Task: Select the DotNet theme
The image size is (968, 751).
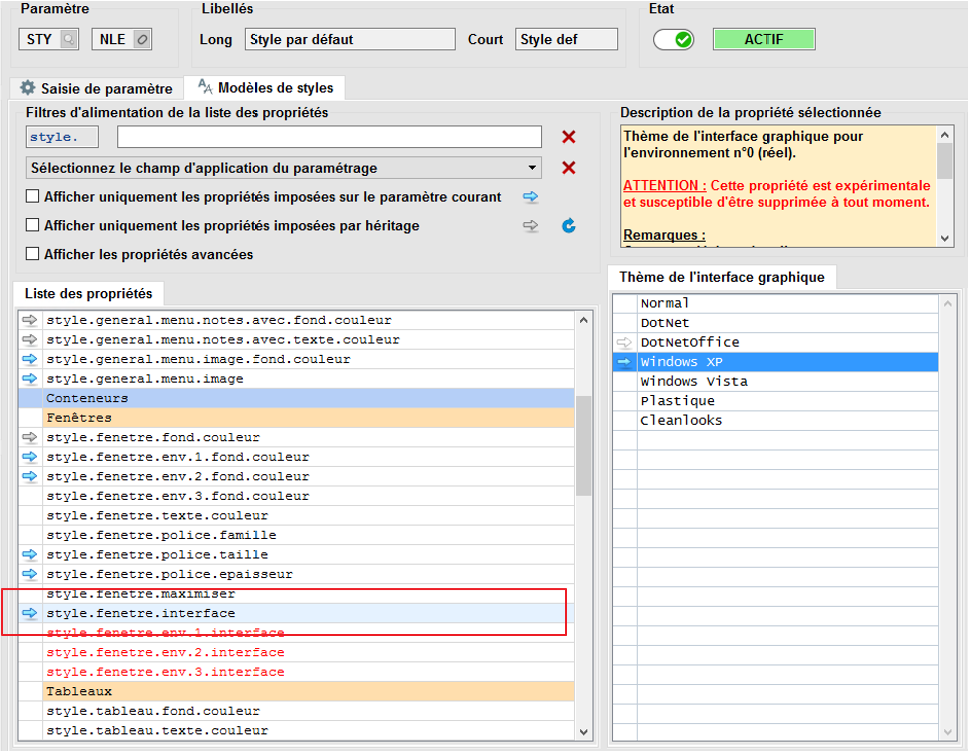Action: (x=787, y=323)
